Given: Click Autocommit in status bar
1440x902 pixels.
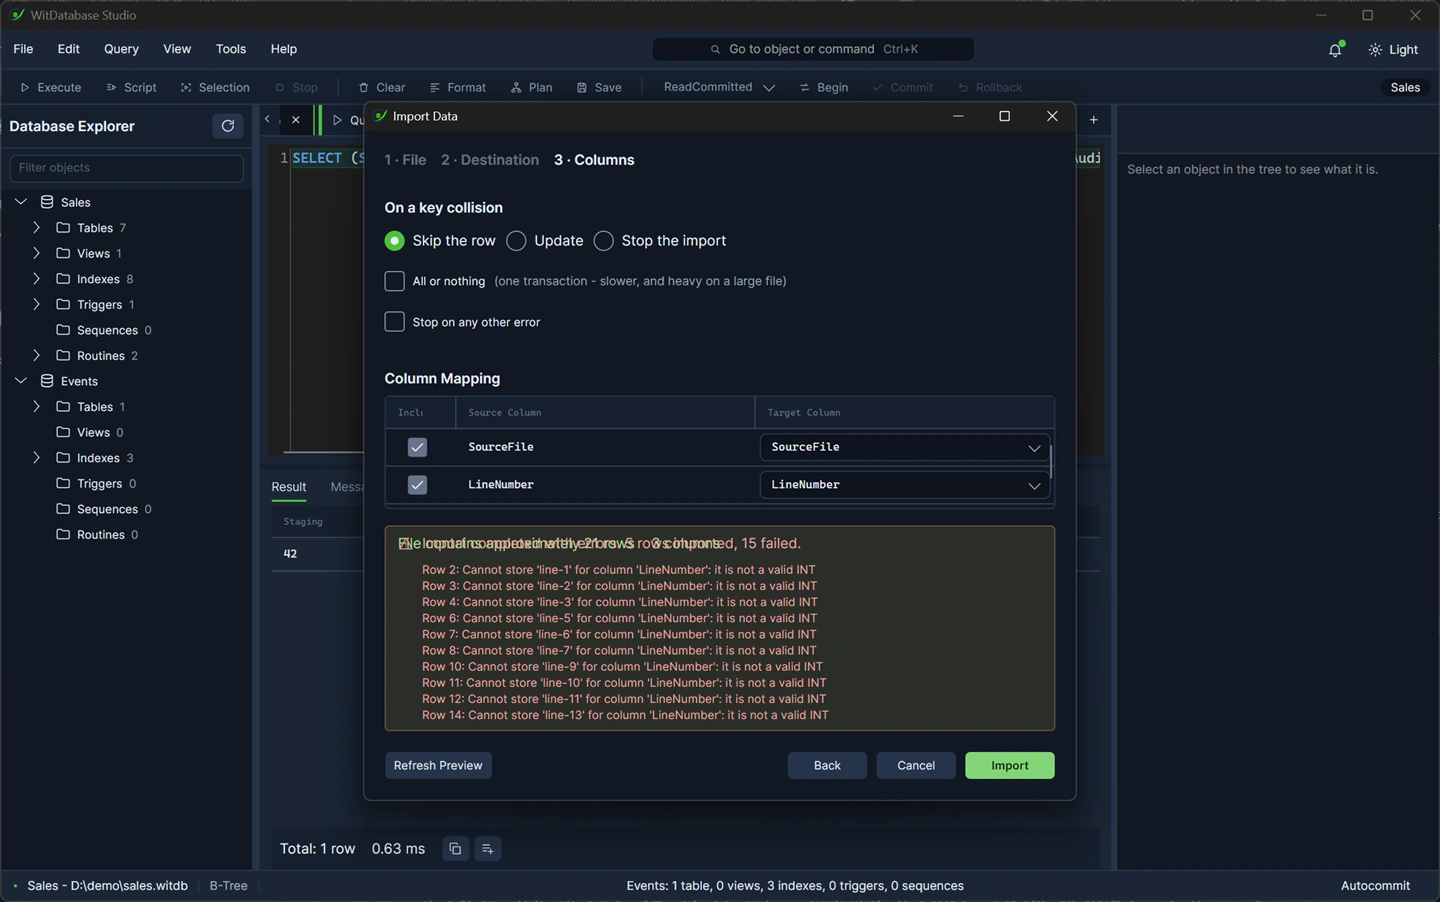Looking at the screenshot, I should 1375,886.
